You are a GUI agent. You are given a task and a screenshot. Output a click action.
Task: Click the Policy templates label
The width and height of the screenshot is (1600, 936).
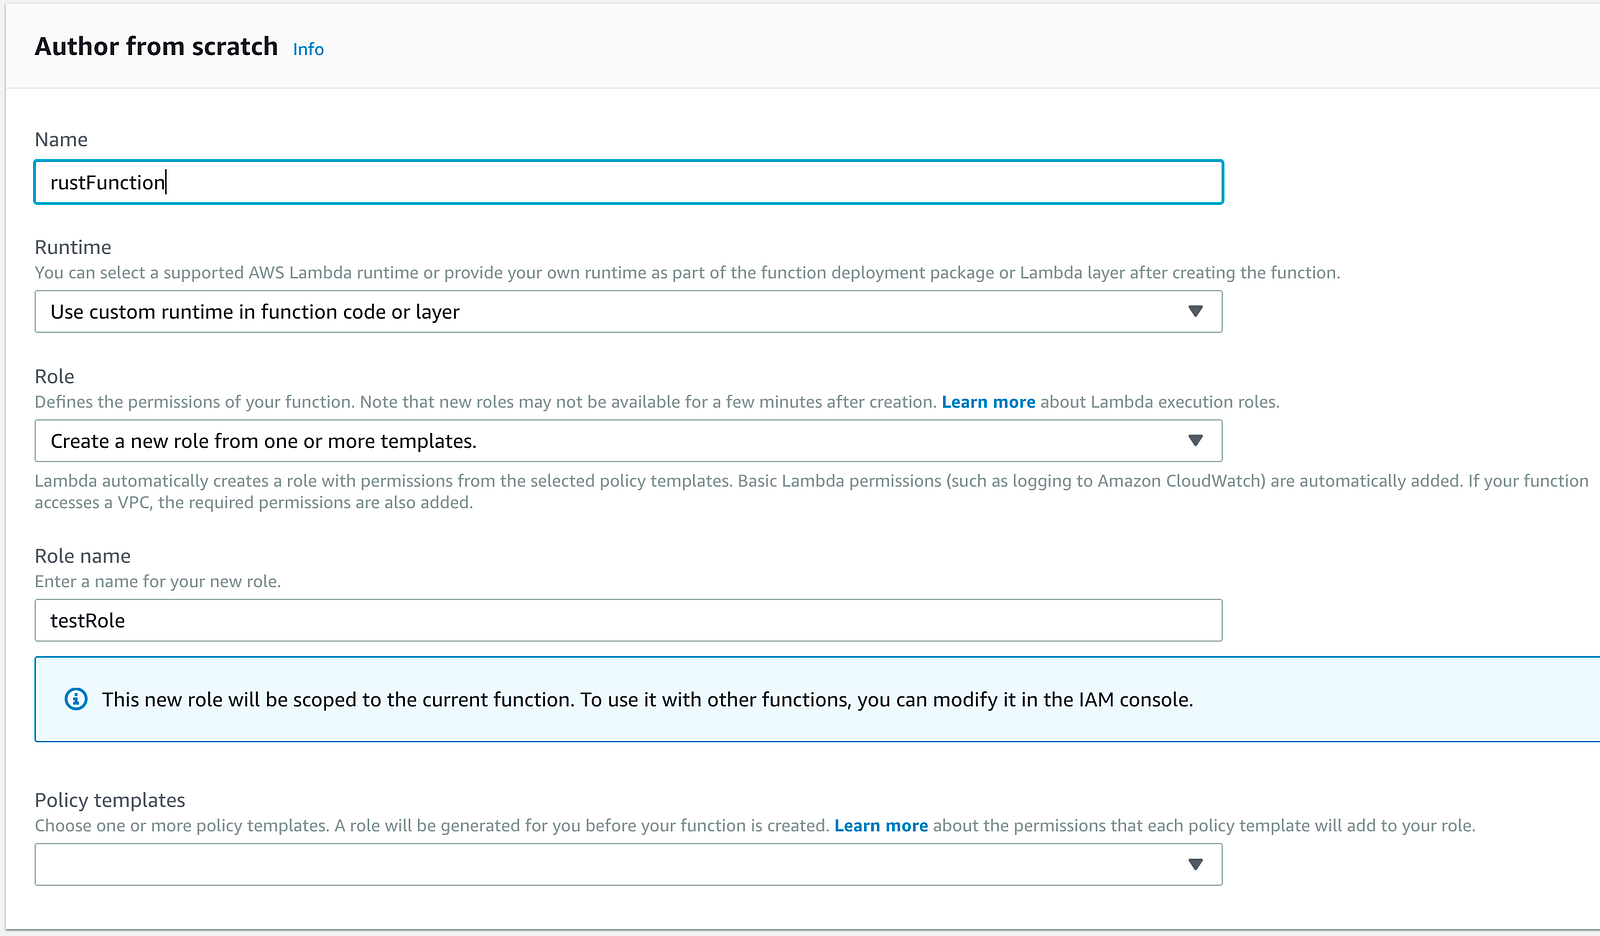(110, 800)
